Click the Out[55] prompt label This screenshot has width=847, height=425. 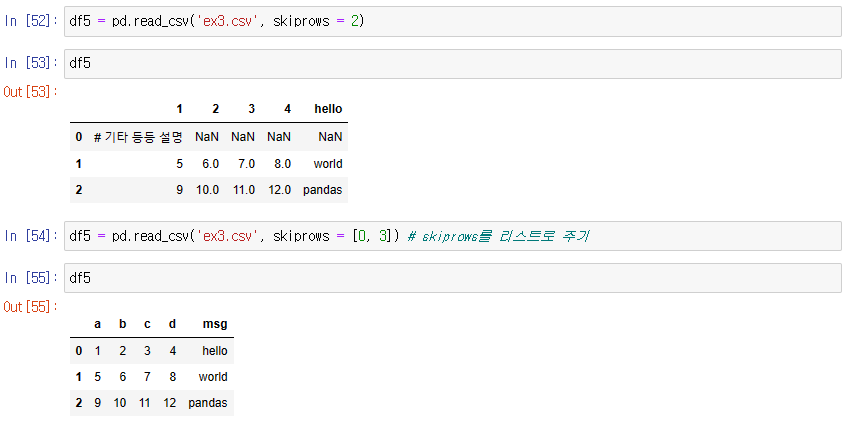click(30, 307)
